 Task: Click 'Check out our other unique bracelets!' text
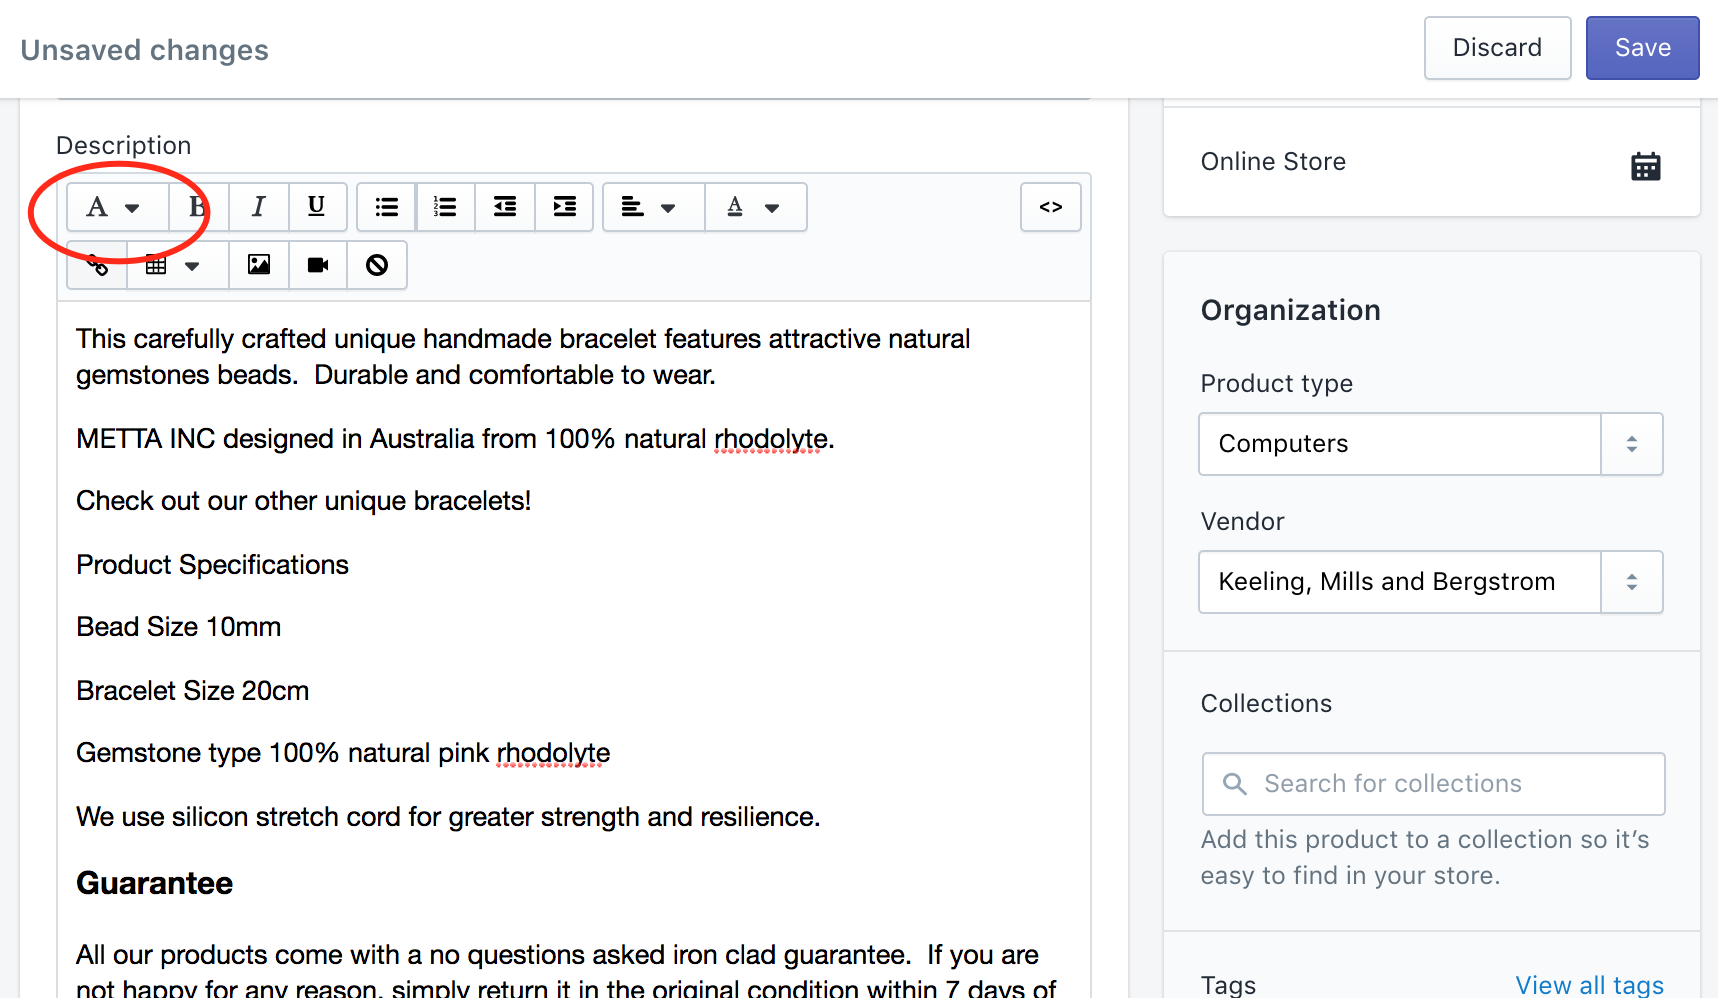303,501
